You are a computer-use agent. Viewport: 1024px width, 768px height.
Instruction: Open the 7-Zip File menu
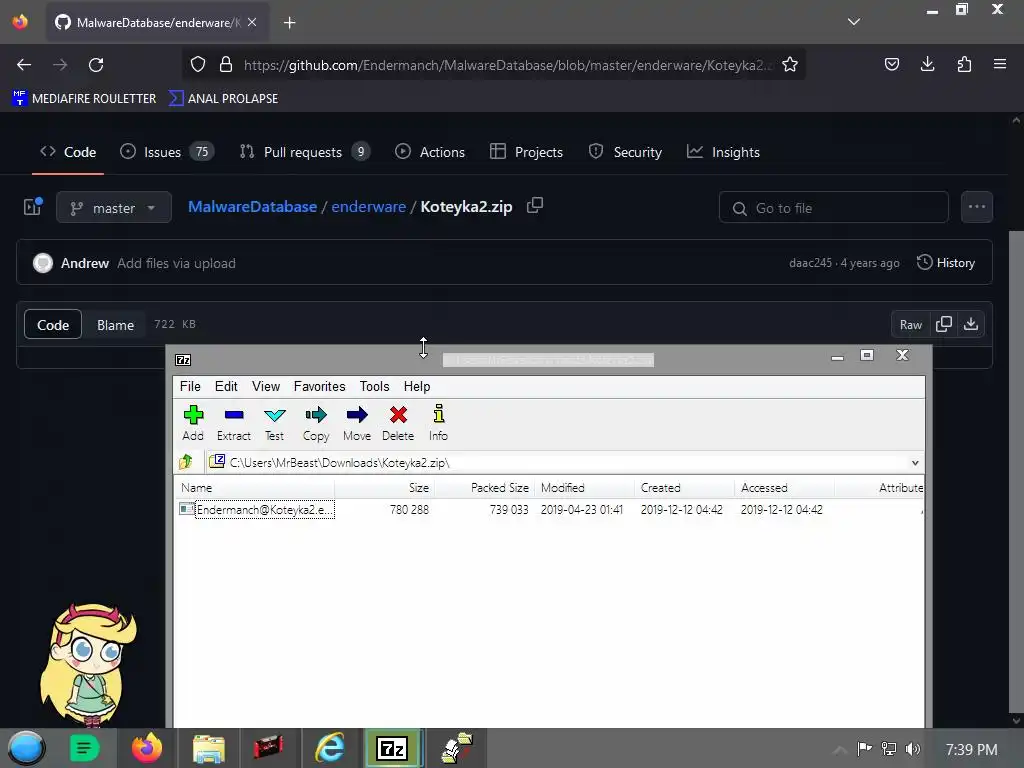tap(190, 387)
